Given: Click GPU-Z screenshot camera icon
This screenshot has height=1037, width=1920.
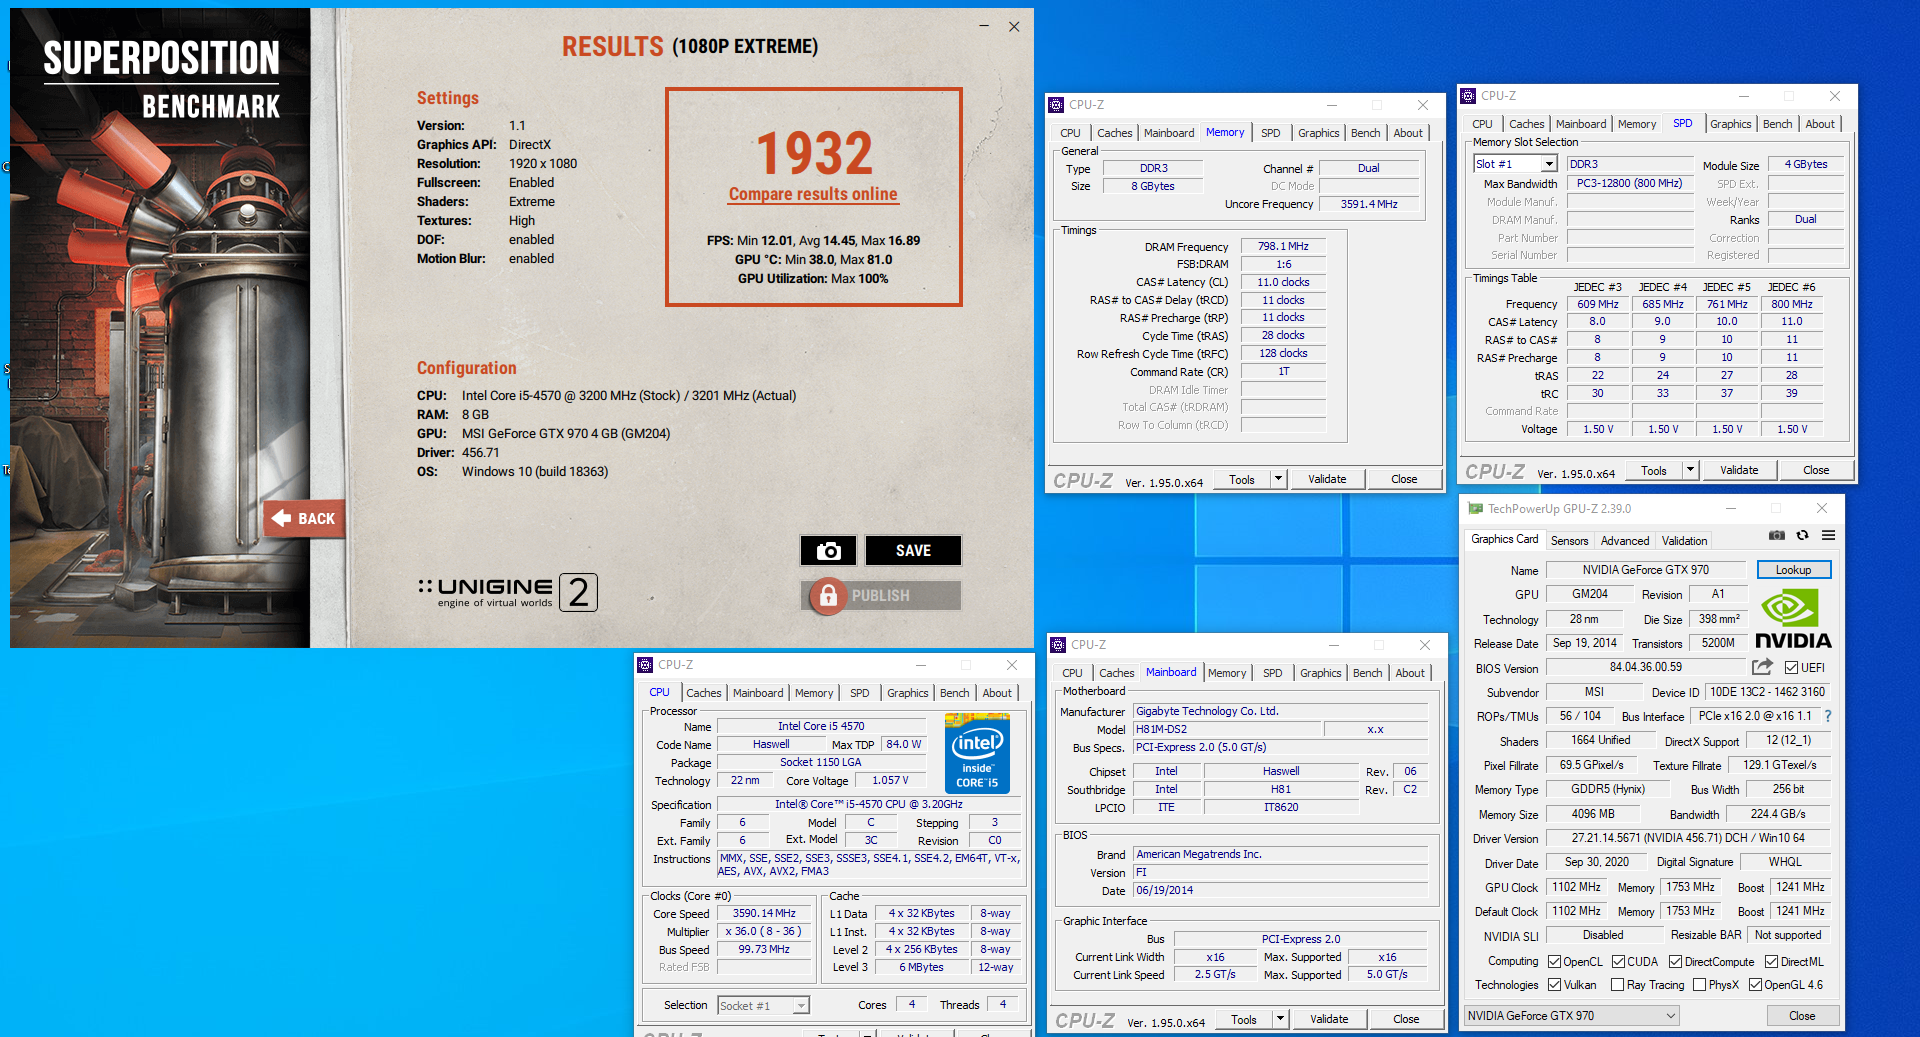Looking at the screenshot, I should pyautogui.click(x=1776, y=536).
